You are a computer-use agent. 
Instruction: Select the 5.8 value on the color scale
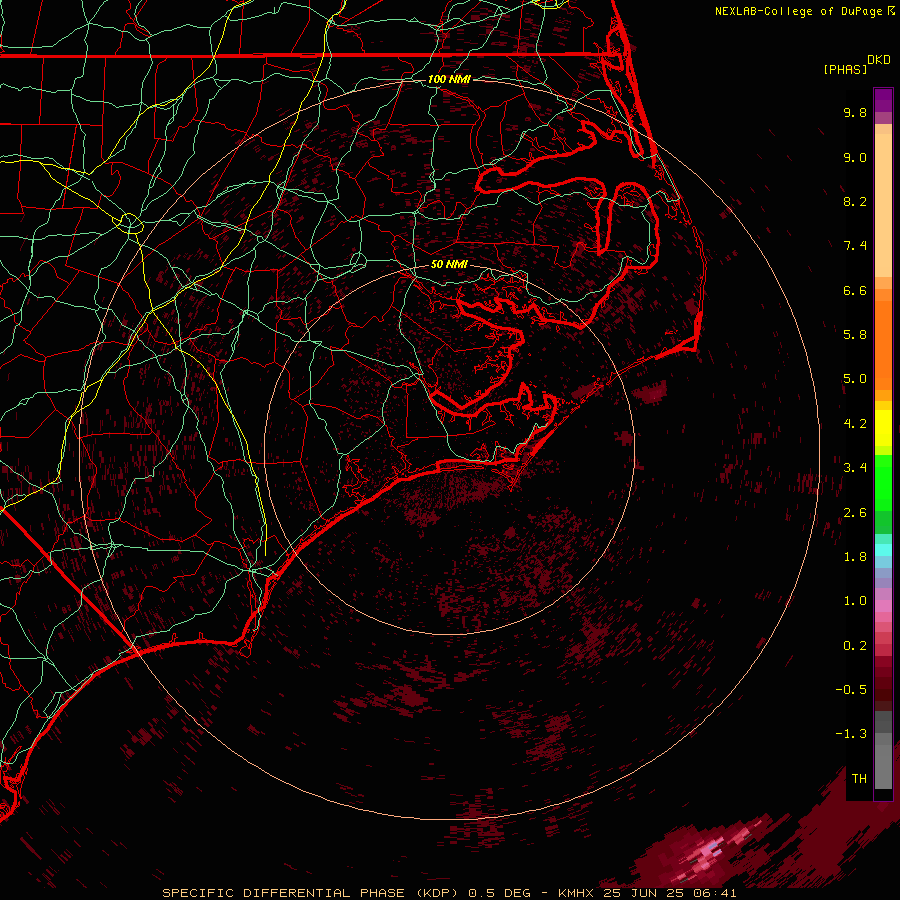coord(855,335)
